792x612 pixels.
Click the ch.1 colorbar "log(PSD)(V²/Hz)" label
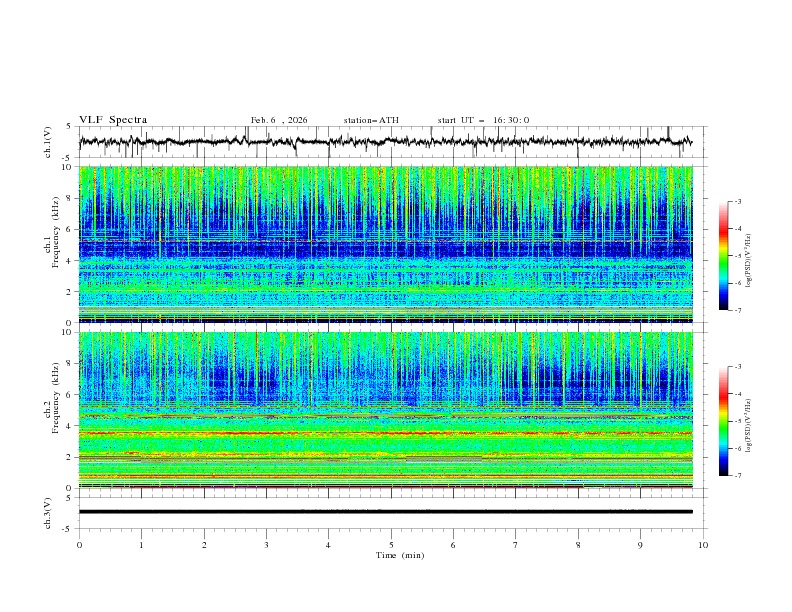point(748,261)
